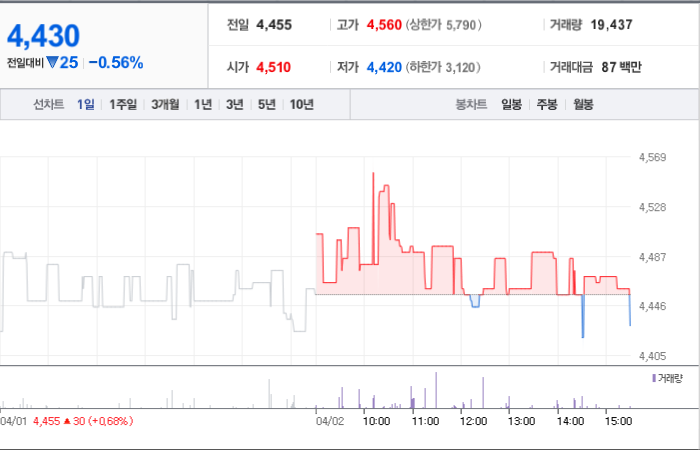Open the 월봉 candlestick chart
Viewport: 700px width, 450px height.
tap(583, 104)
